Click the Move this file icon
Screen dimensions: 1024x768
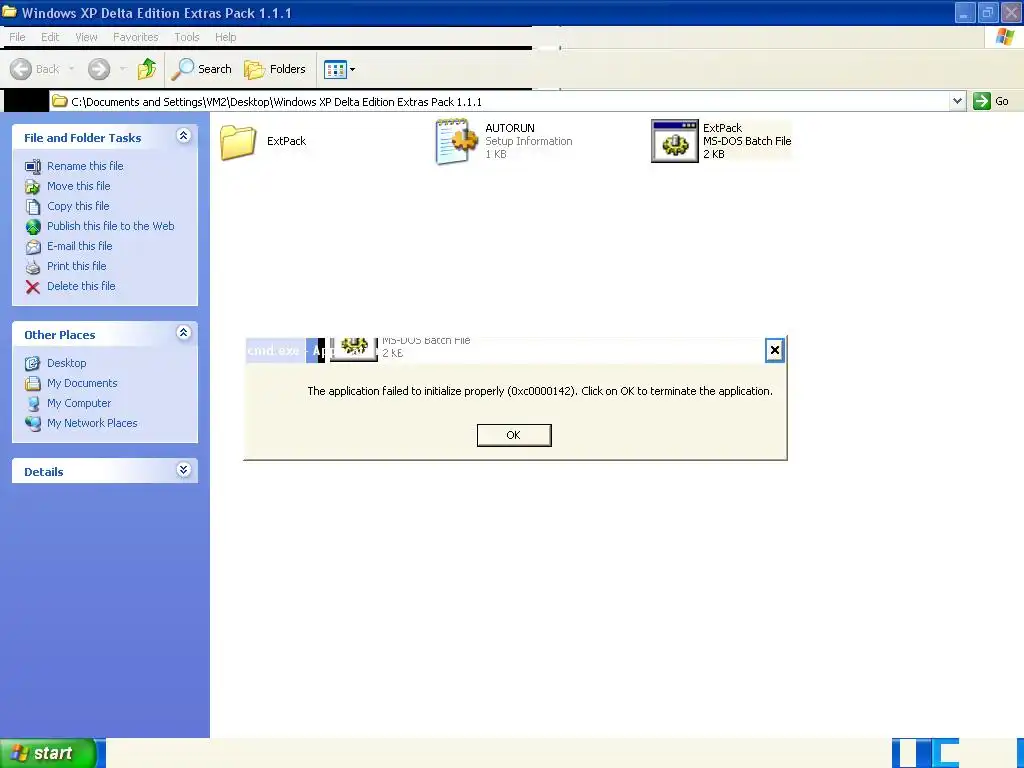tap(33, 187)
